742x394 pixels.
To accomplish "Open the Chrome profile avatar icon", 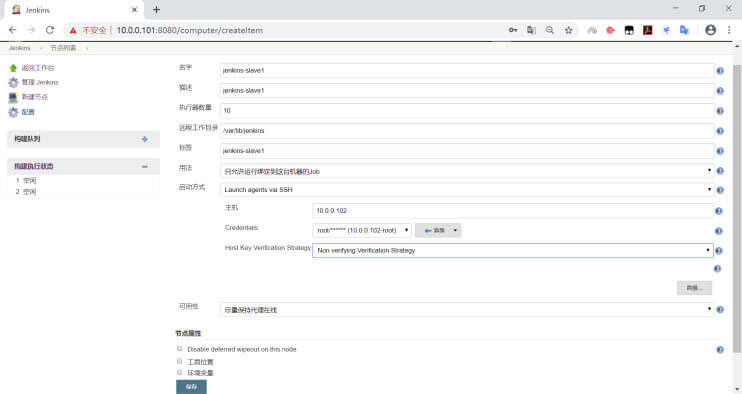I will pyautogui.click(x=710, y=30).
